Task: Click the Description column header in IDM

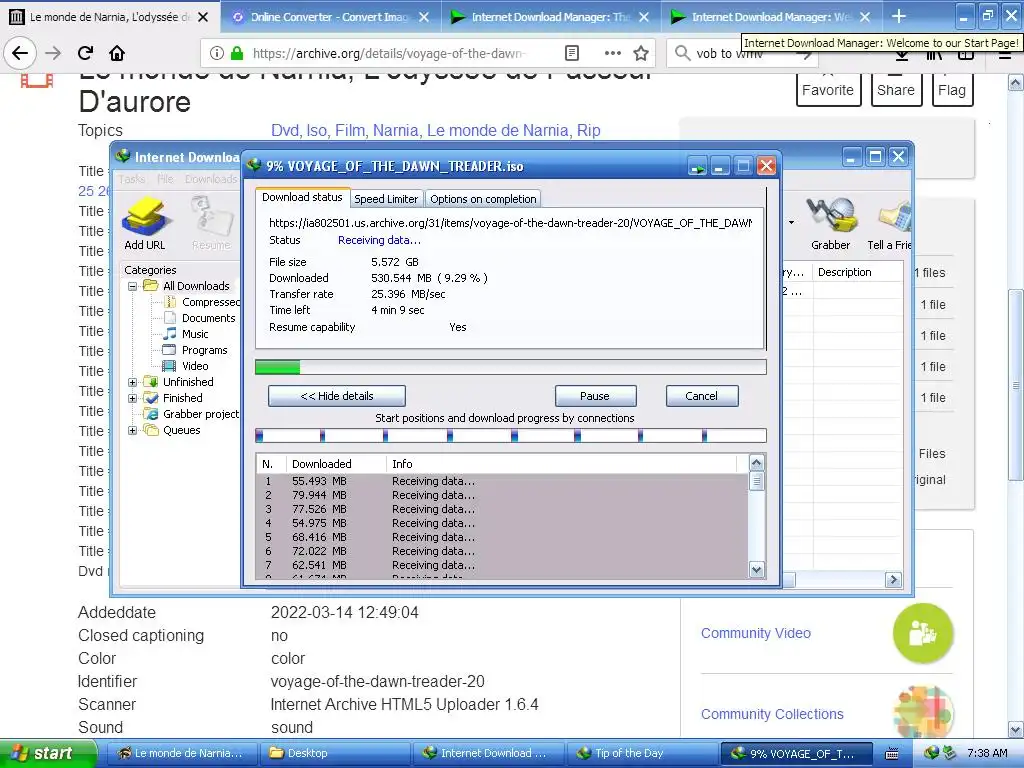Action: [x=857, y=272]
